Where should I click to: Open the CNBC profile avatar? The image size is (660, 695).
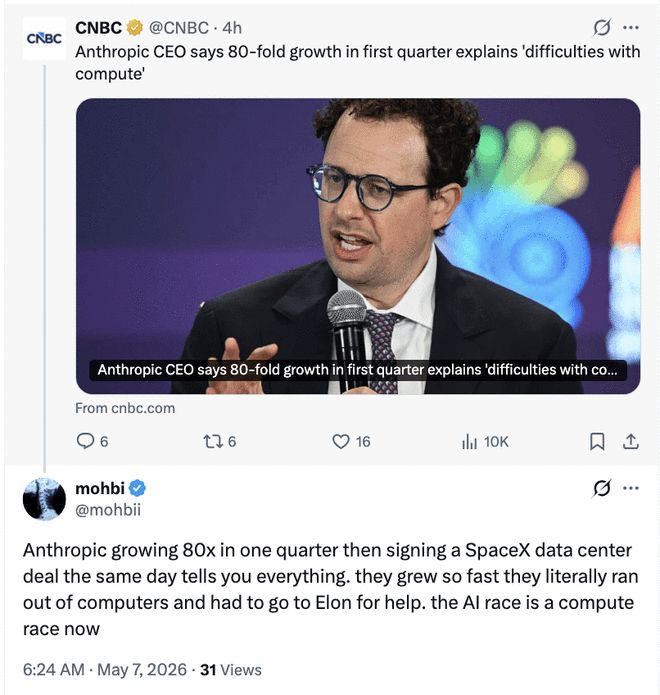pyautogui.click(x=44, y=39)
